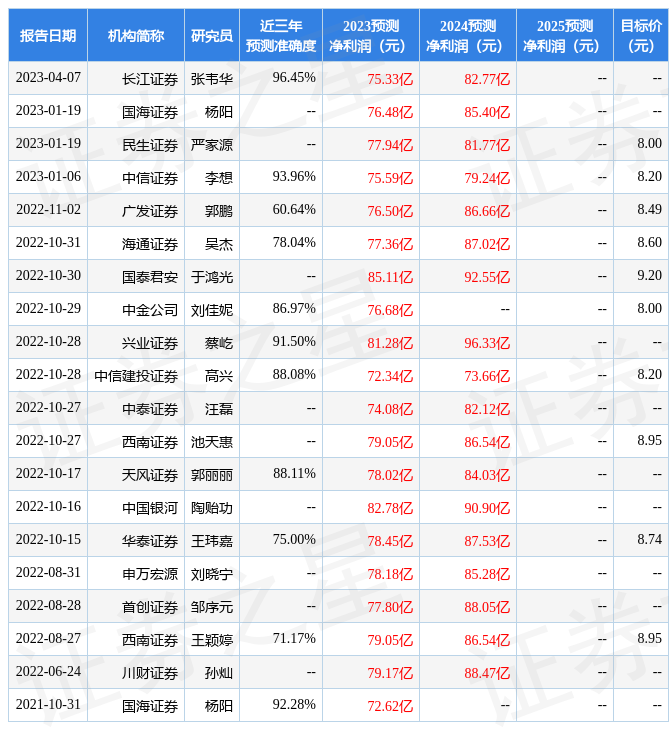Click 79.24亿 profit forecast
Screen dimensions: 669x730
(487, 178)
